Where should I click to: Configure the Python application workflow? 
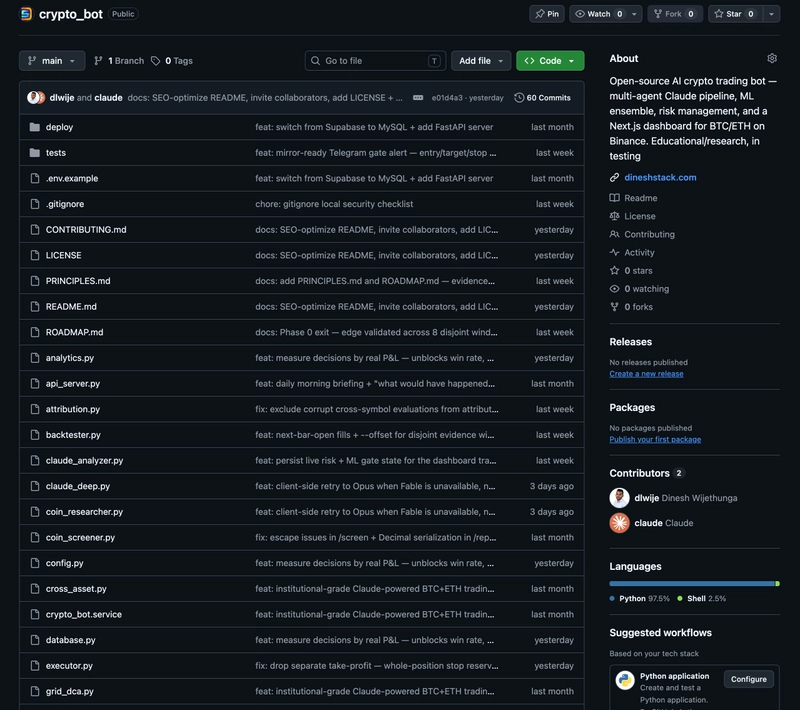[x=748, y=679]
